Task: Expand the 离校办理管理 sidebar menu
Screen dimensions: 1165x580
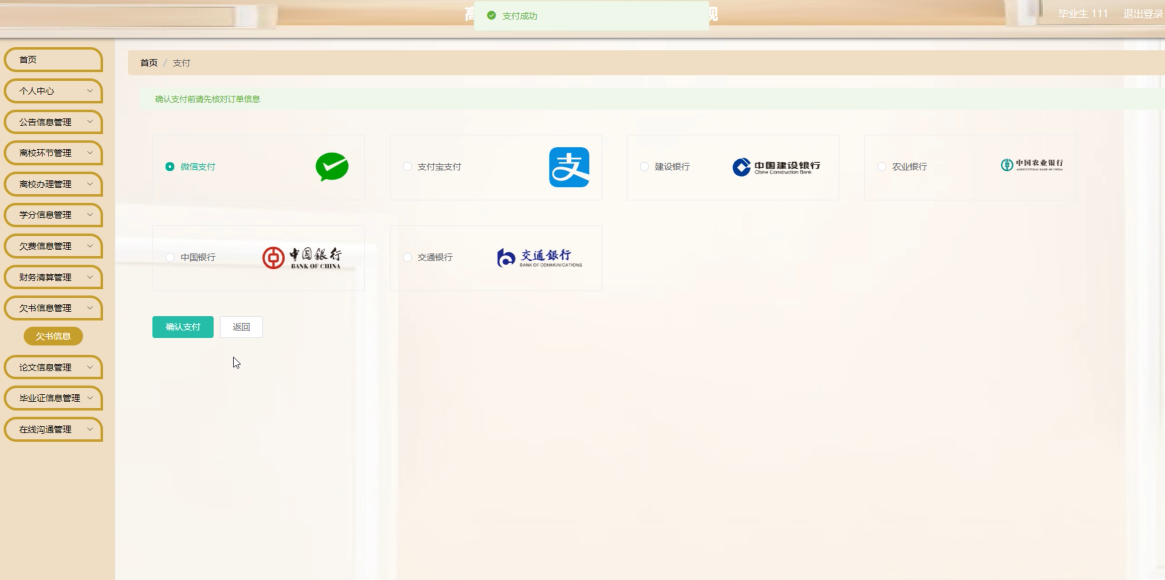Action: pos(53,184)
